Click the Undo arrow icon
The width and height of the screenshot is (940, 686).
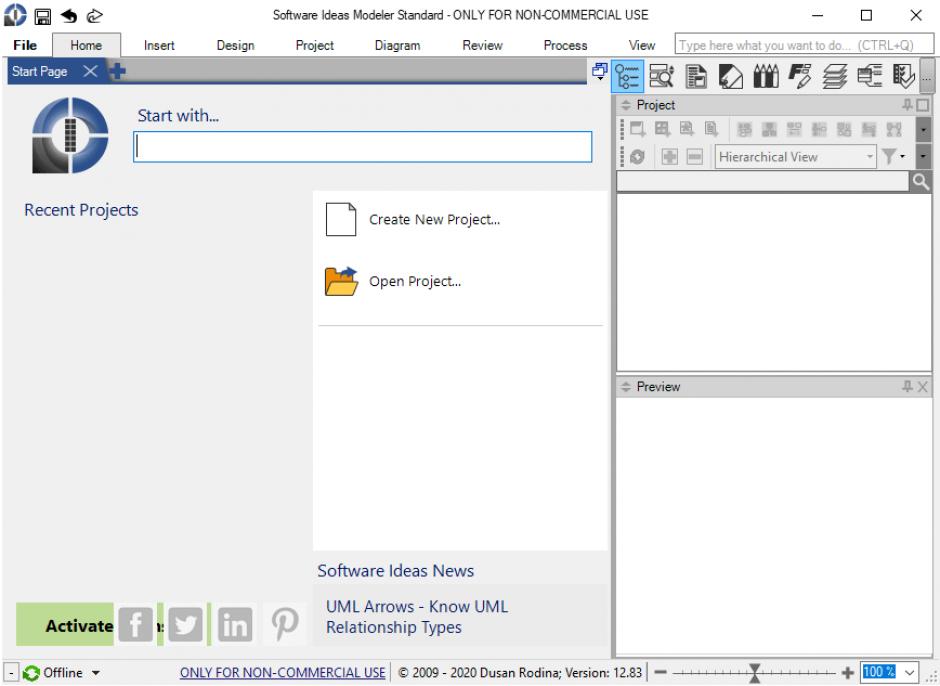click(x=69, y=16)
